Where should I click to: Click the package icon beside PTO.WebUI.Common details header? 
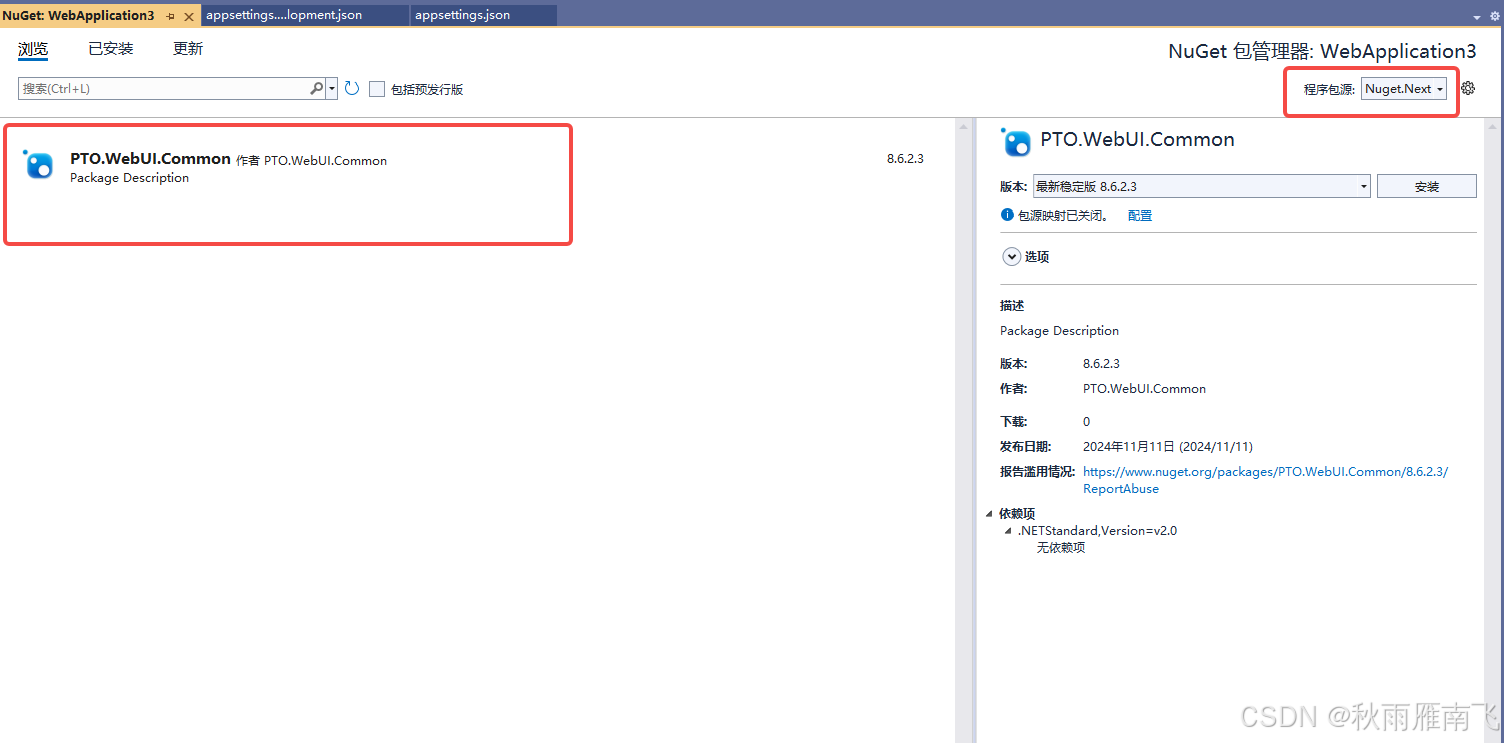[x=1016, y=142]
